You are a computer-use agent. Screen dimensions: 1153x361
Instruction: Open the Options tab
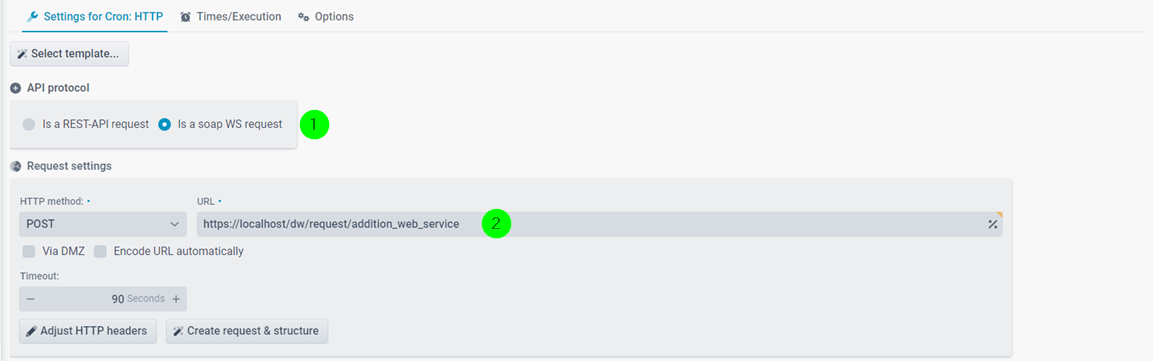pos(326,16)
